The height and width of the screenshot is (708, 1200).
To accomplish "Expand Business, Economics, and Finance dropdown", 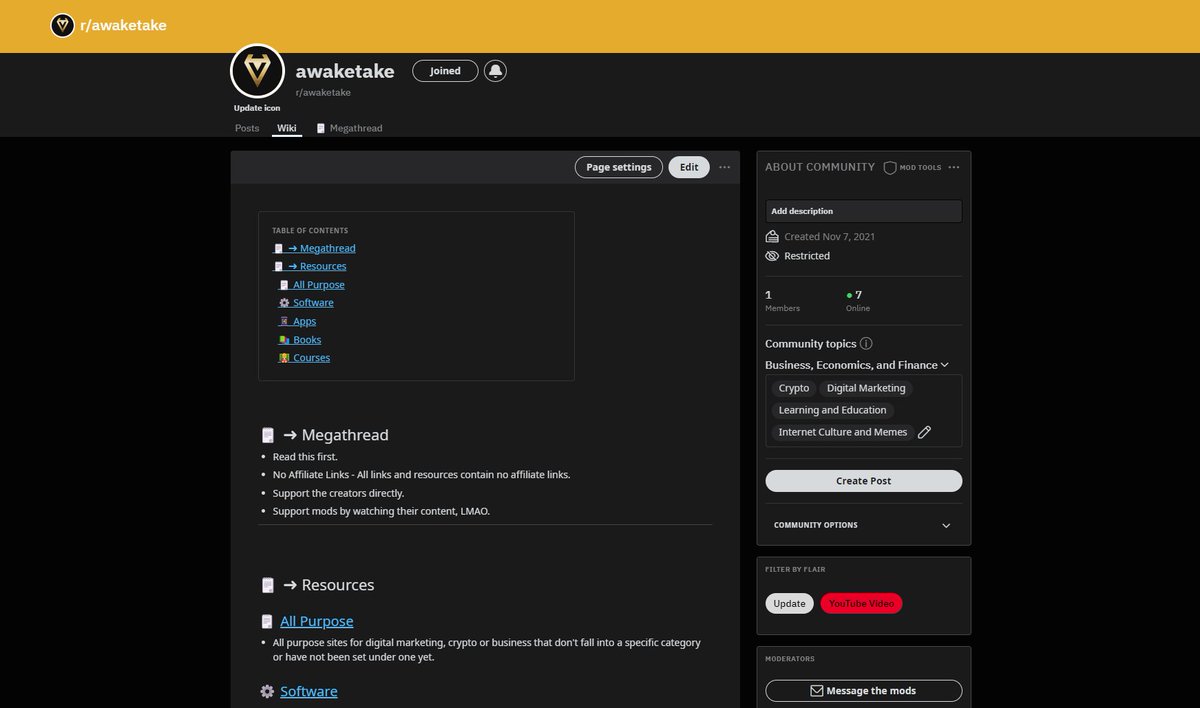I will [857, 365].
